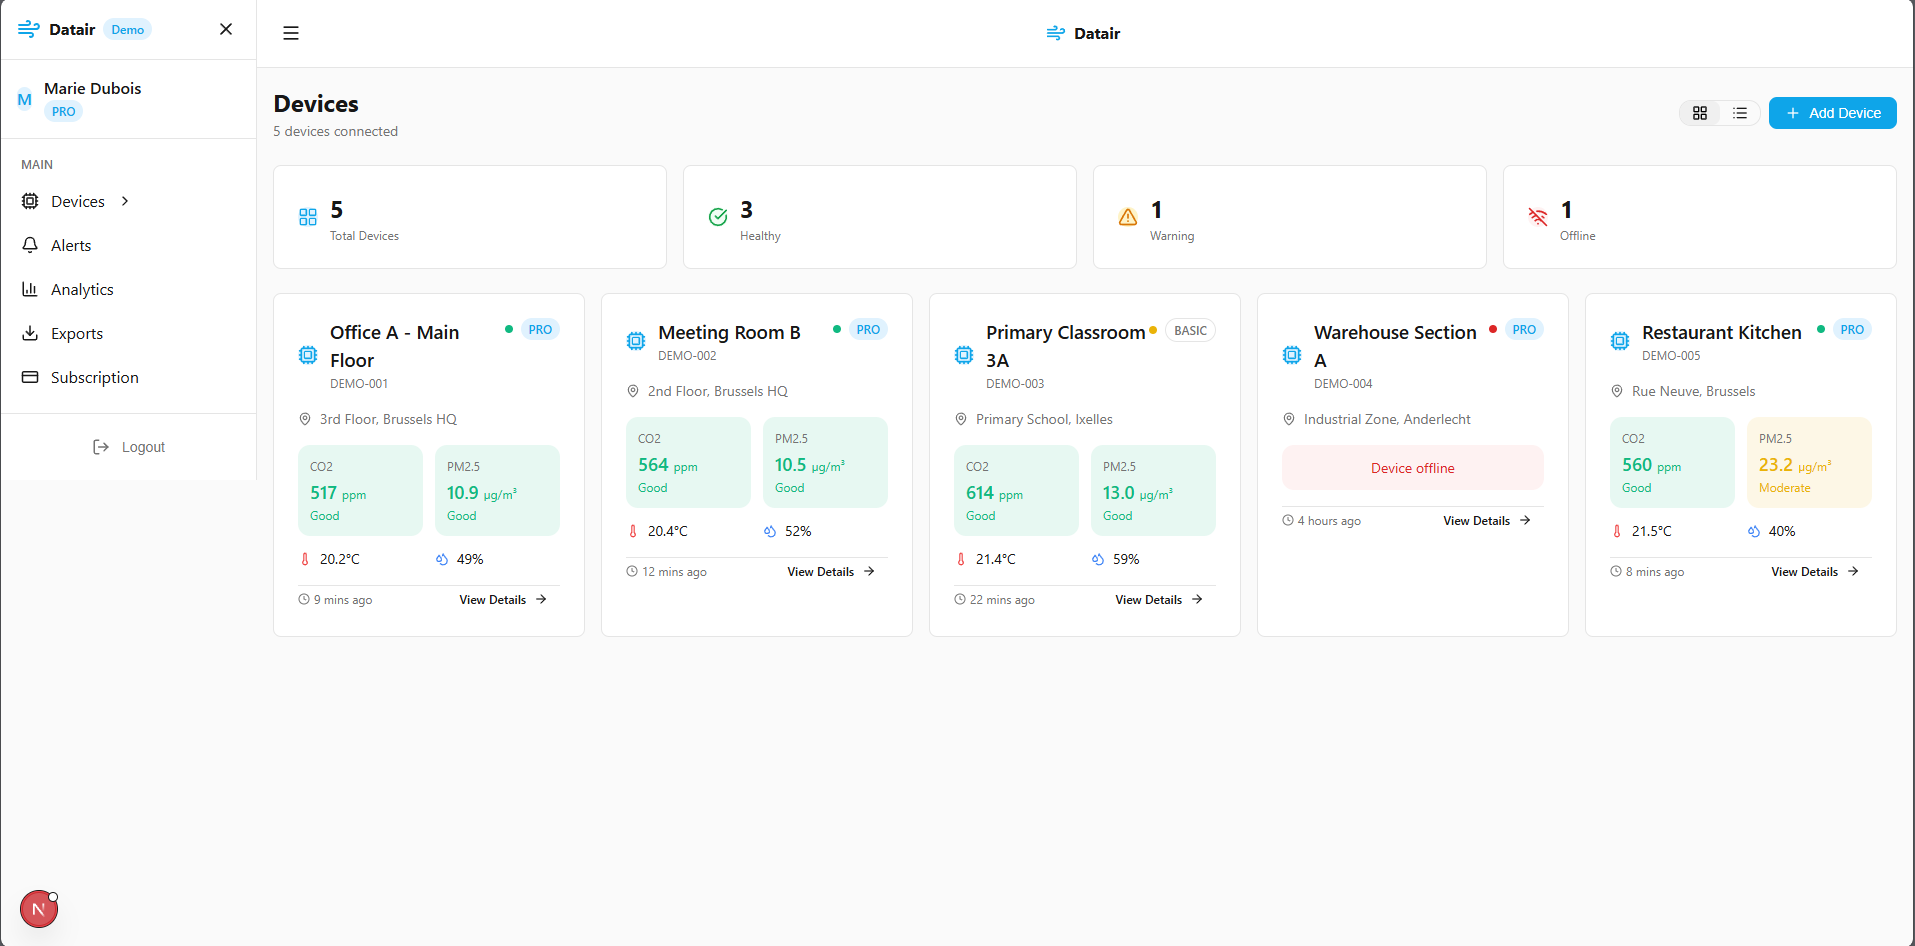Viewport: 1915px width, 946px height.
Task: Open the Analytics page
Action: pyautogui.click(x=82, y=289)
